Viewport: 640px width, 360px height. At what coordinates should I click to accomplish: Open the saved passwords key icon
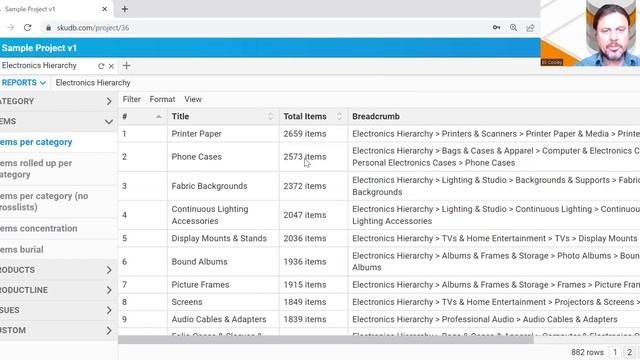click(496, 28)
